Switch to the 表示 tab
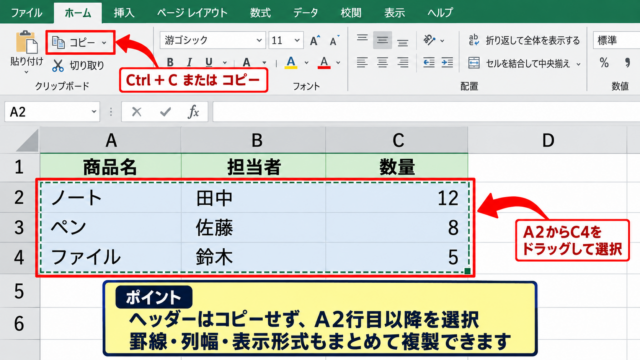 [394, 13]
